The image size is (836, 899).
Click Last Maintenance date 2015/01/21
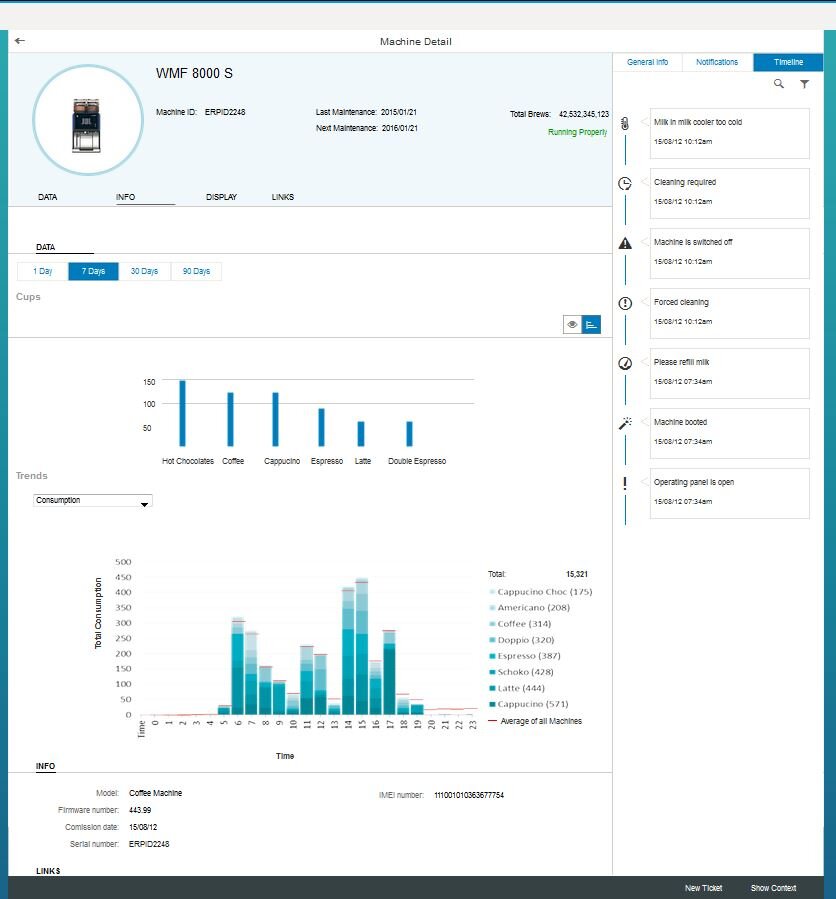(399, 112)
